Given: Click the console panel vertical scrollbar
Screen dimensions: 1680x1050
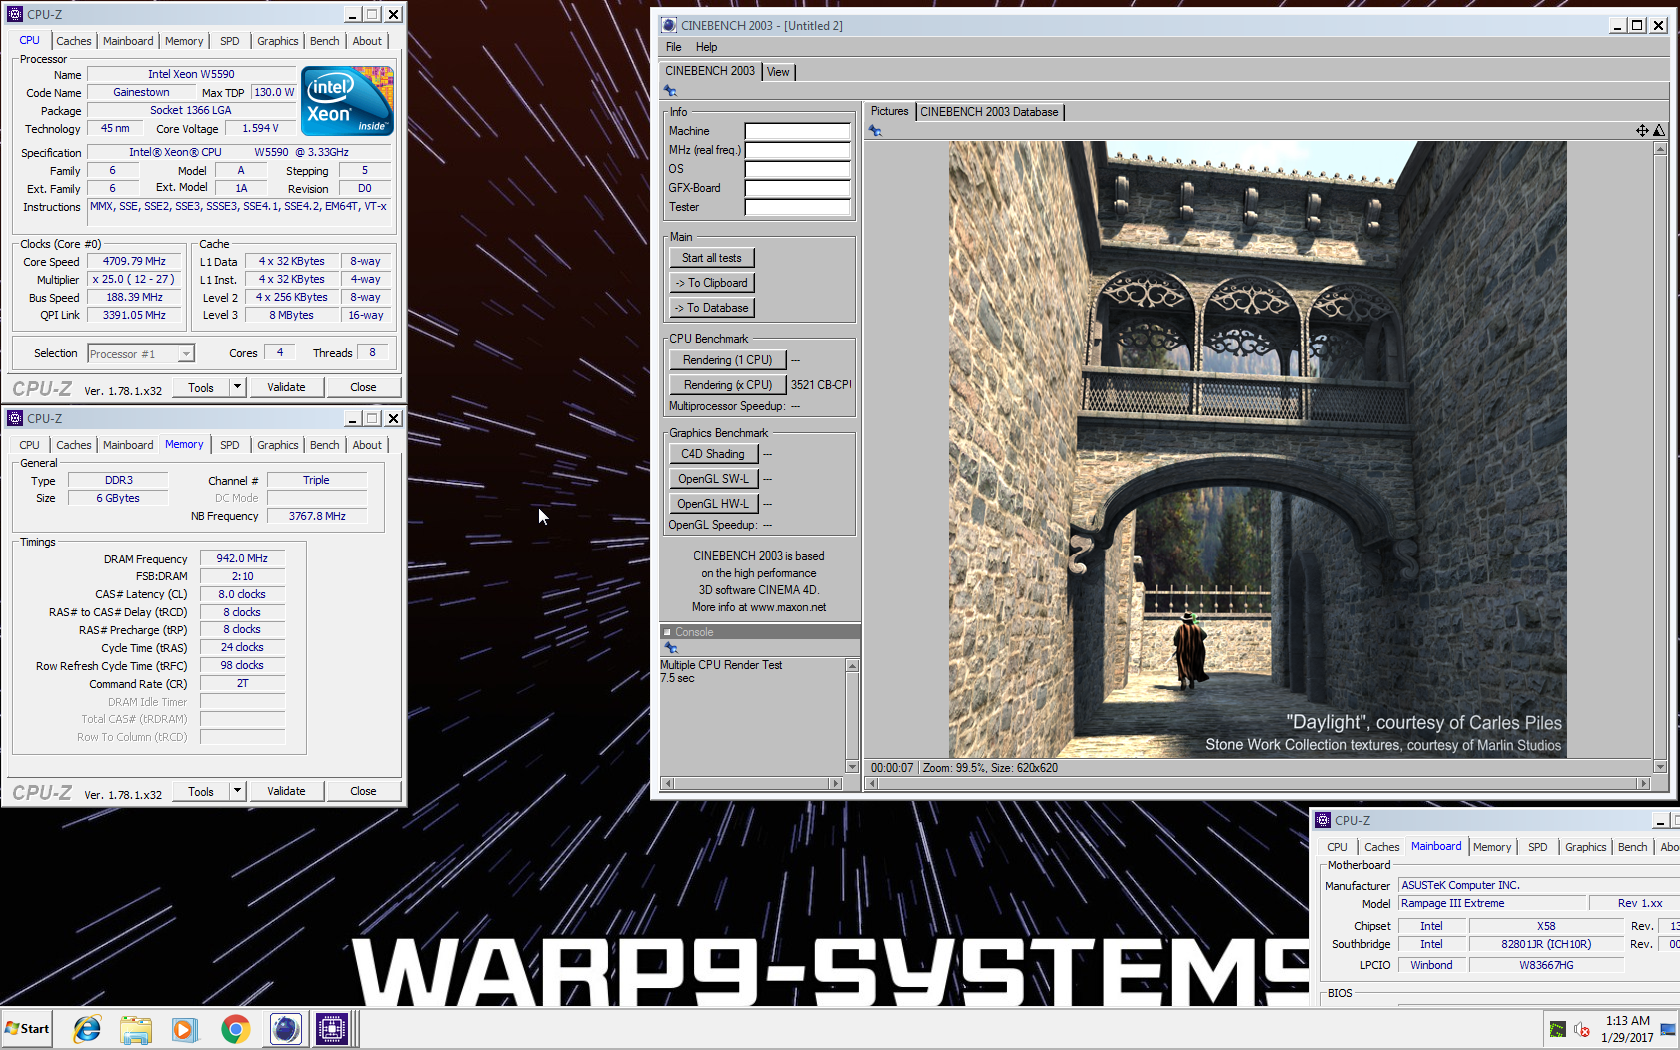Looking at the screenshot, I should point(852,716).
